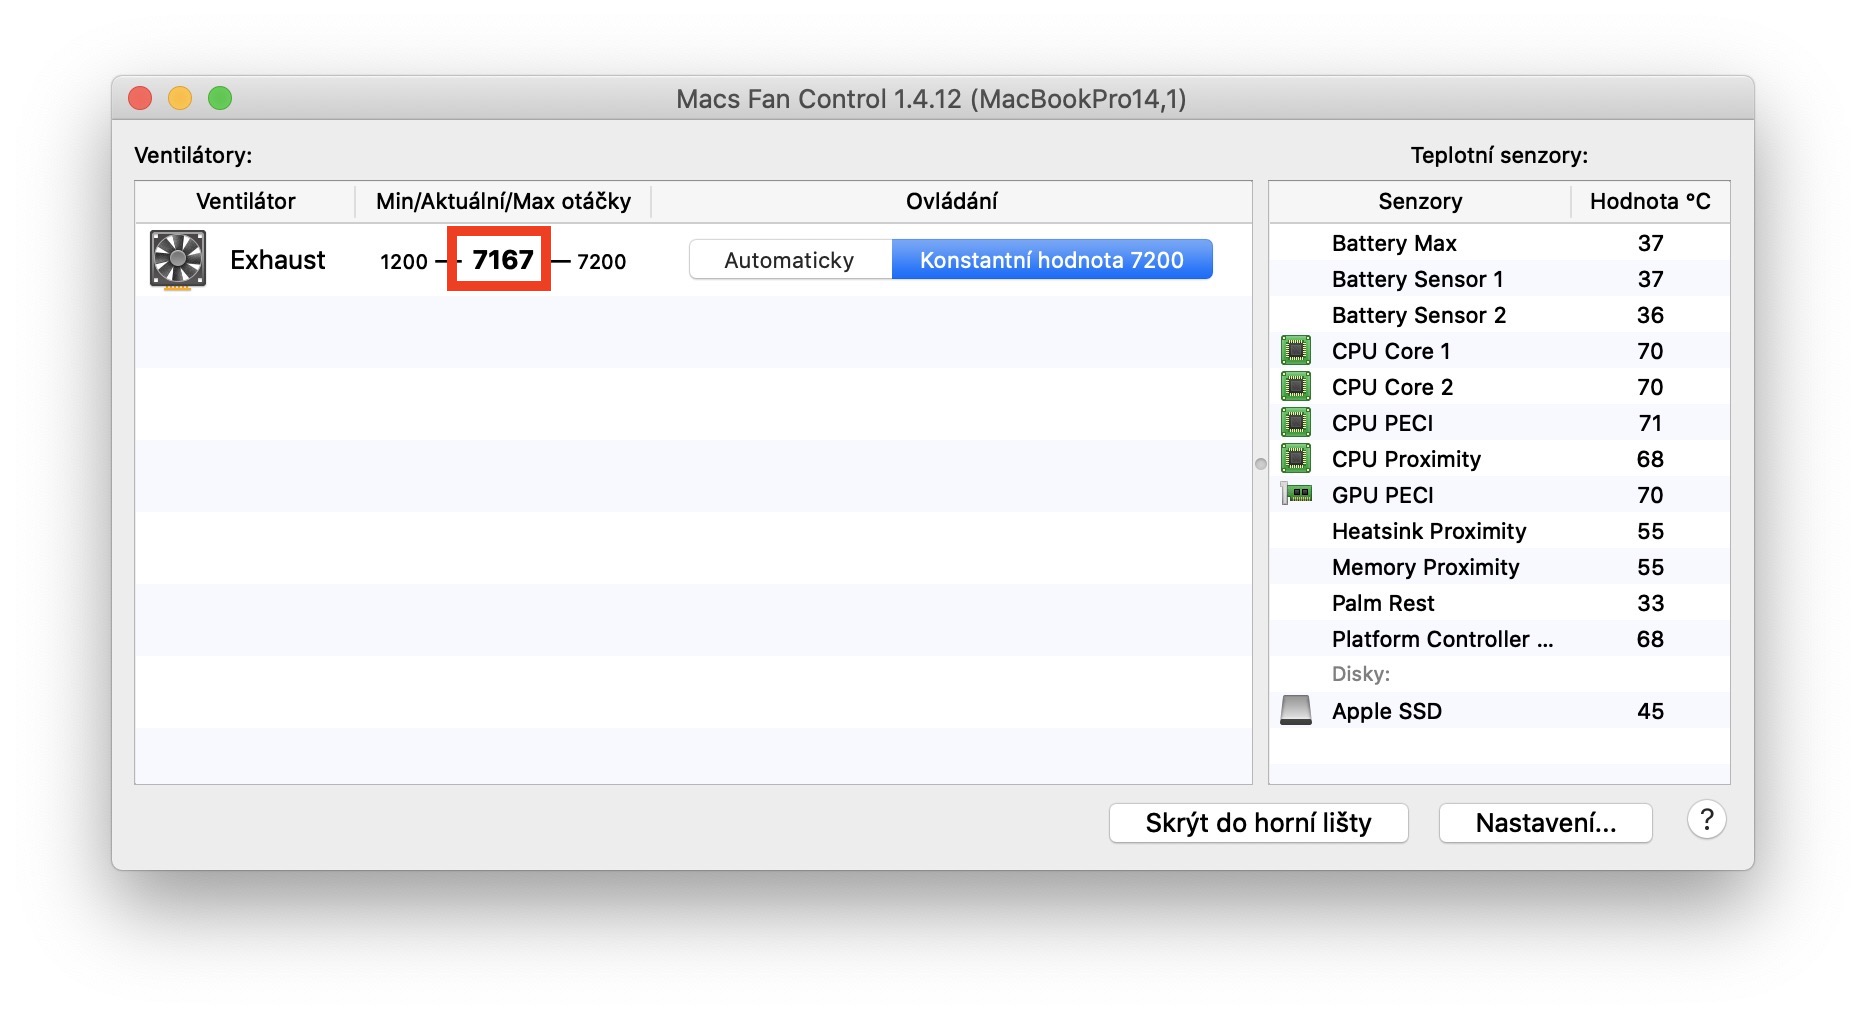Click the CPU Proximity chip icon
Viewport: 1866px width, 1018px height.
coord(1296,459)
